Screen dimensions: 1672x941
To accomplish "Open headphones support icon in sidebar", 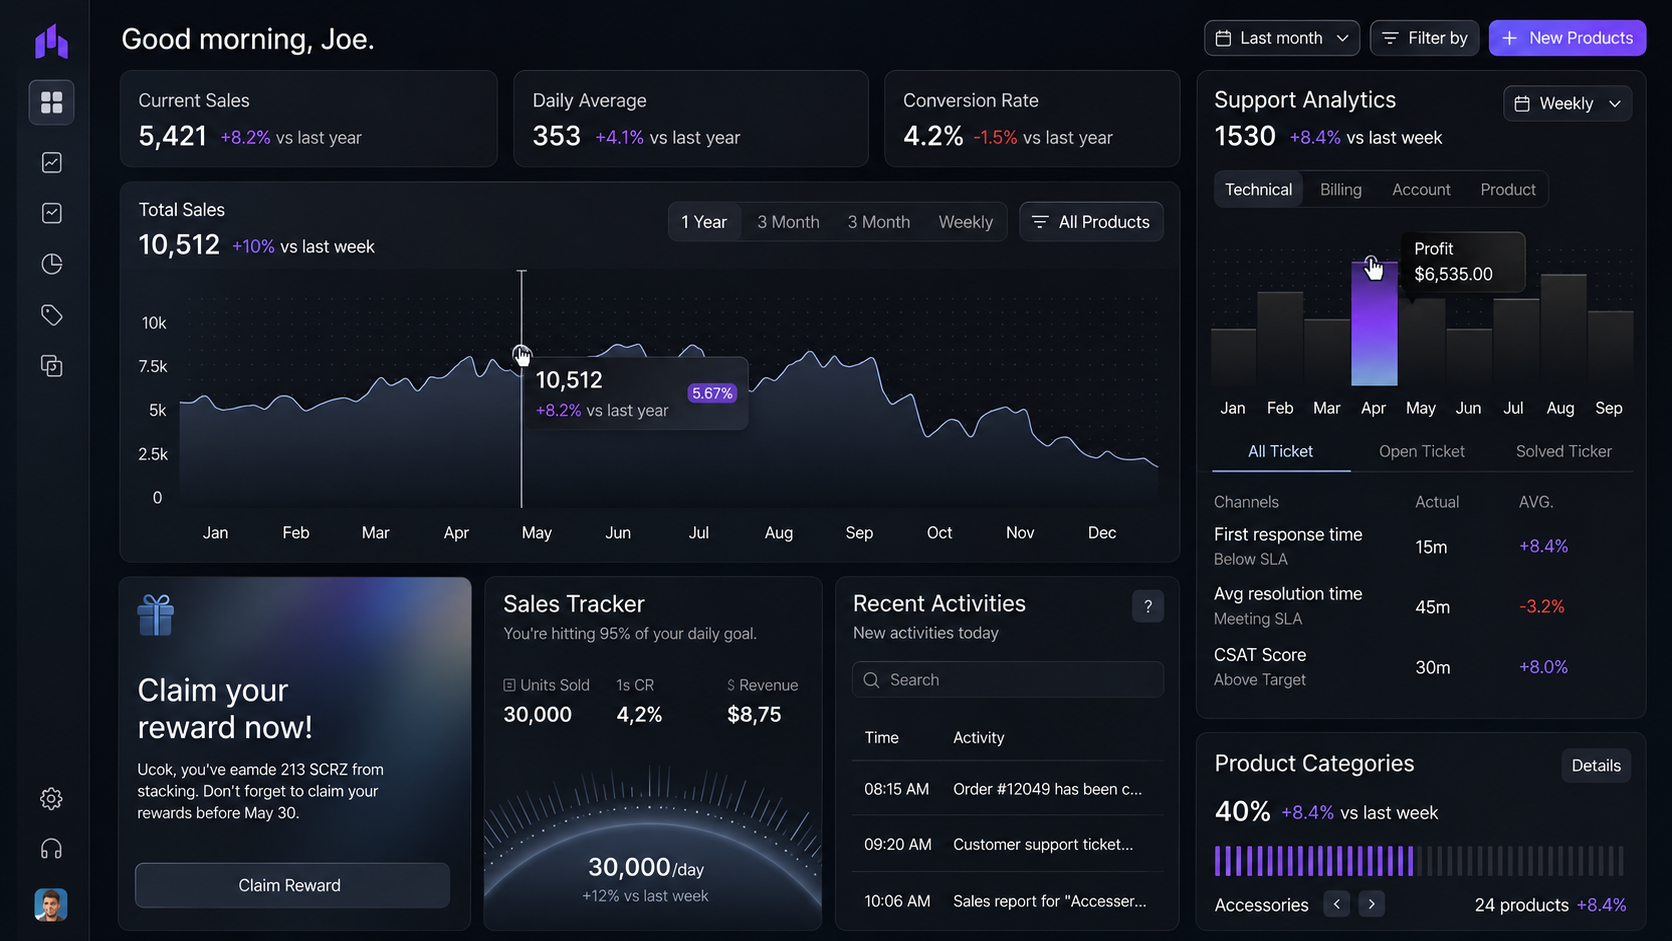I will pos(51,849).
